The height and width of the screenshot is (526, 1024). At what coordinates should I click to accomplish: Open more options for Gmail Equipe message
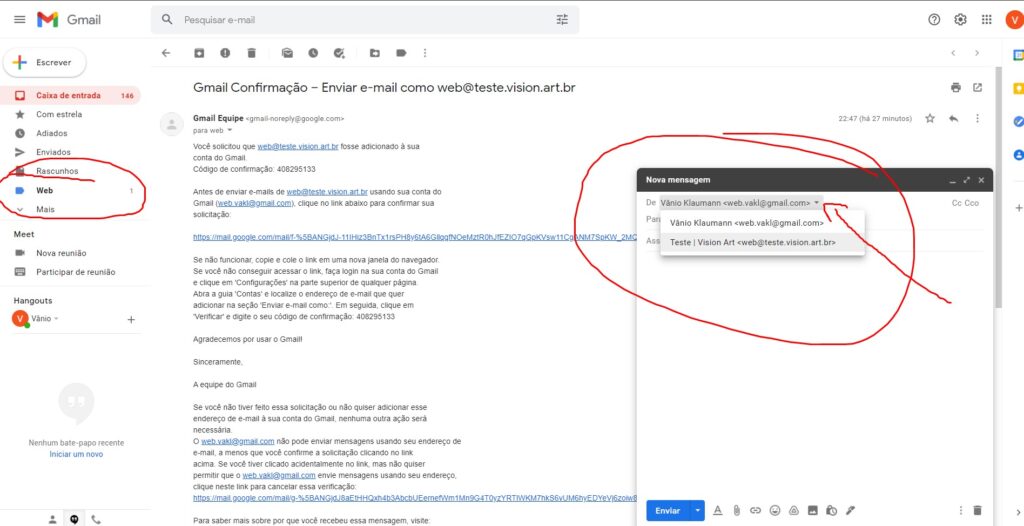click(977, 118)
